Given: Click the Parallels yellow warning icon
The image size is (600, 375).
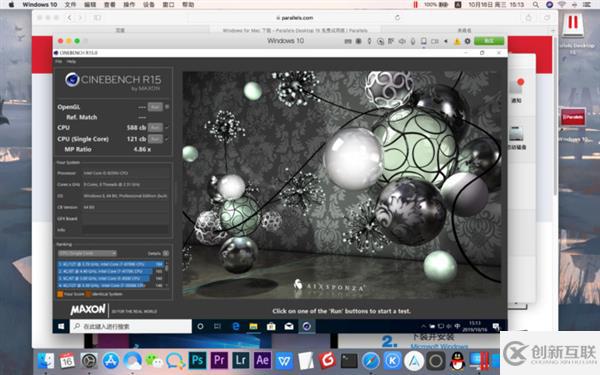Looking at the screenshot, I should [x=457, y=41].
